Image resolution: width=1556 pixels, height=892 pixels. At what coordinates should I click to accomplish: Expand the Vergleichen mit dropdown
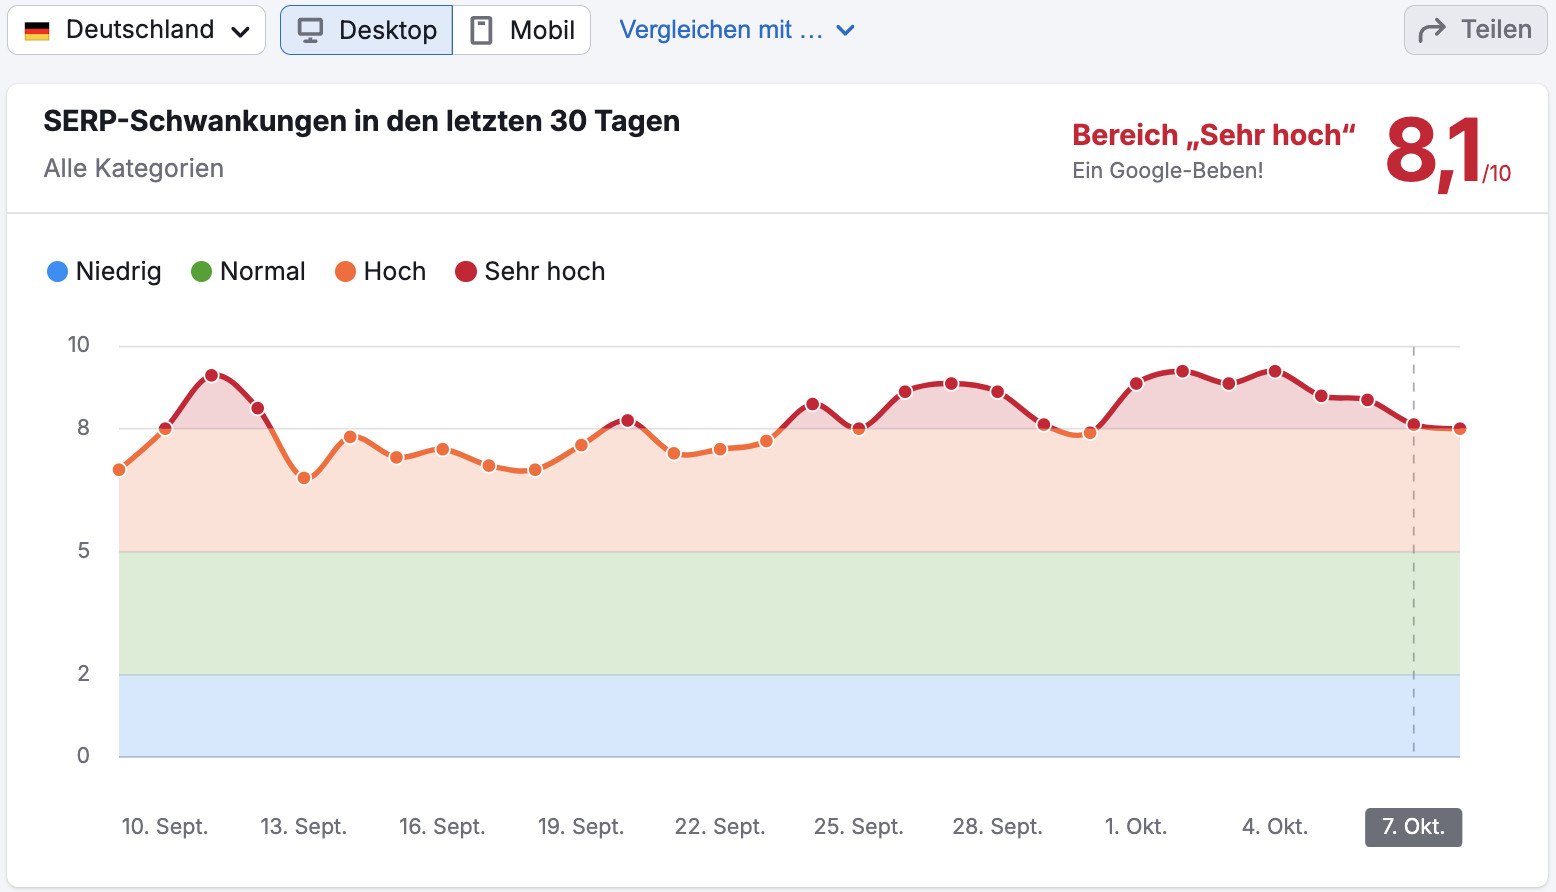pyautogui.click(x=737, y=30)
